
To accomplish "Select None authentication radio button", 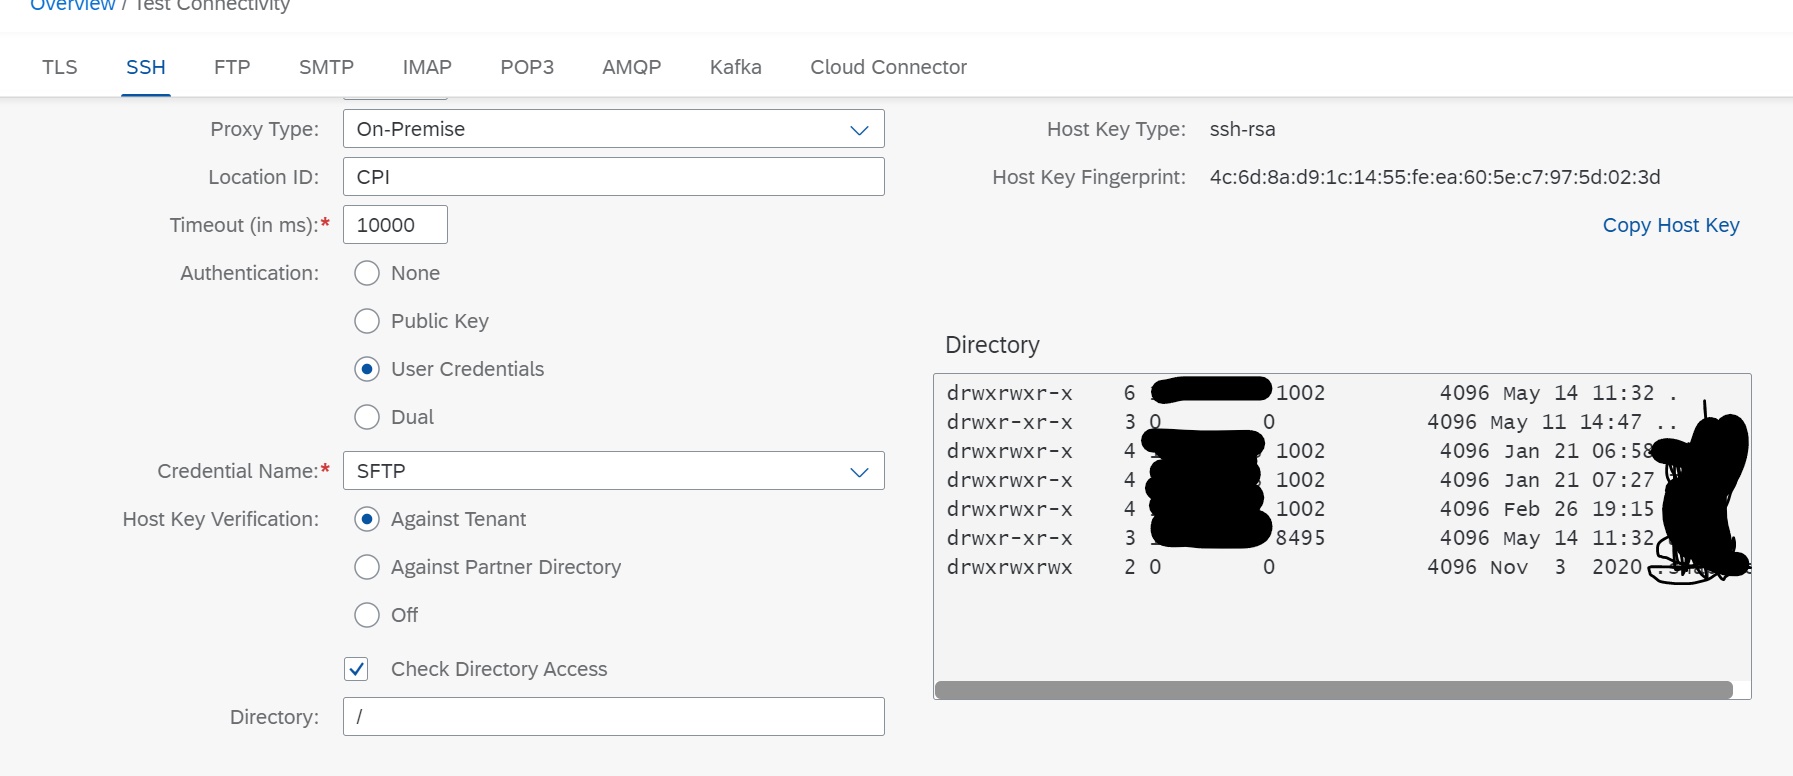I will click(367, 273).
